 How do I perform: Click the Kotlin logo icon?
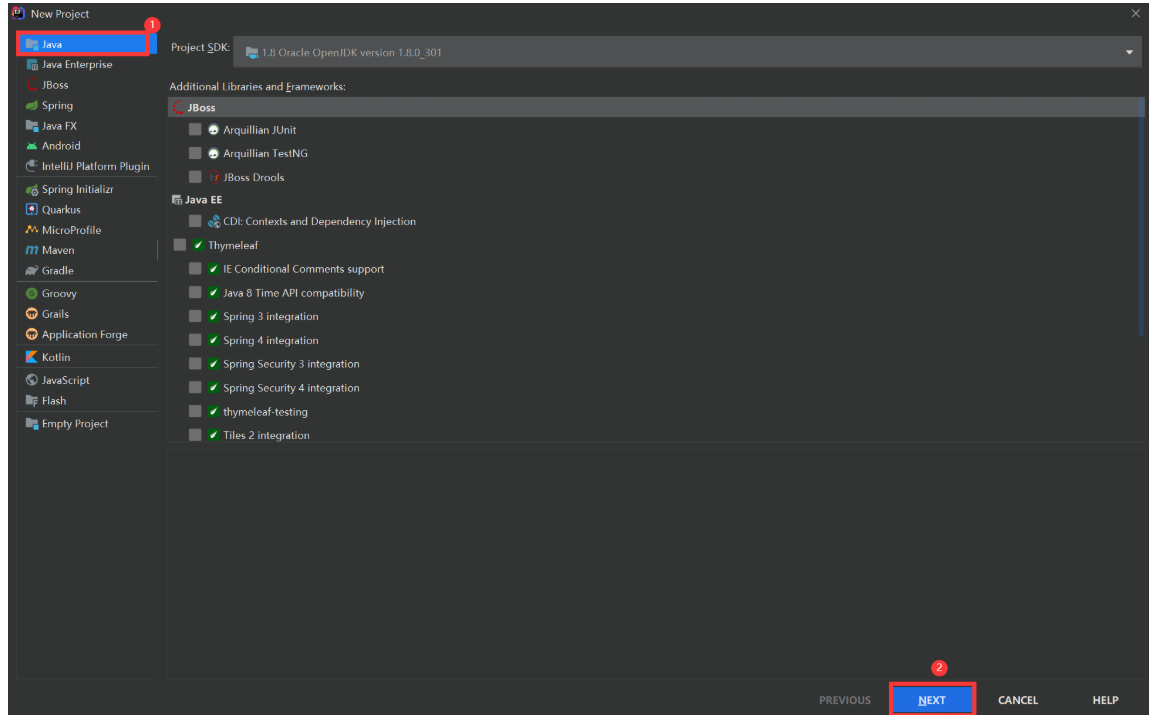pyautogui.click(x=31, y=357)
